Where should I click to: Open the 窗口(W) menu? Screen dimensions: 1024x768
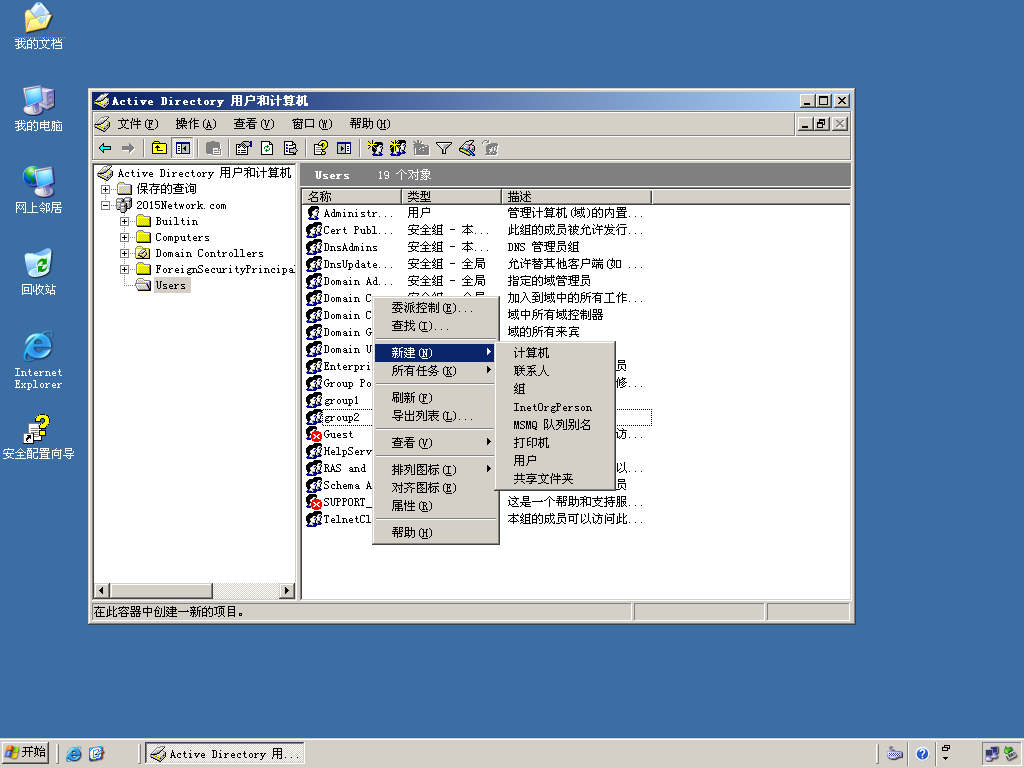(x=312, y=124)
